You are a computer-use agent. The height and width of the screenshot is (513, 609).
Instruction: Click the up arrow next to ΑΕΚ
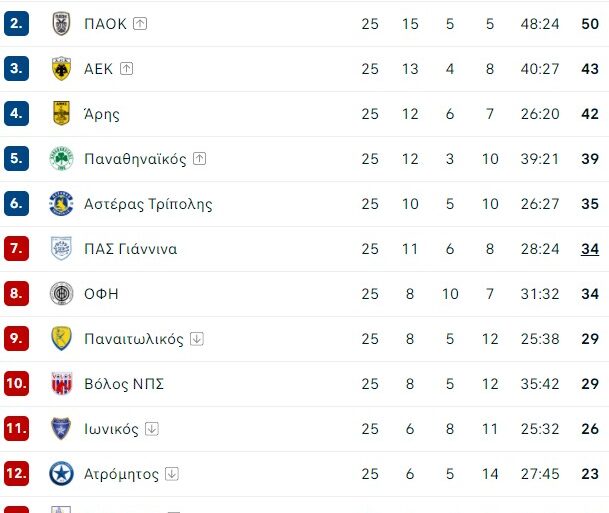[x=126, y=69]
